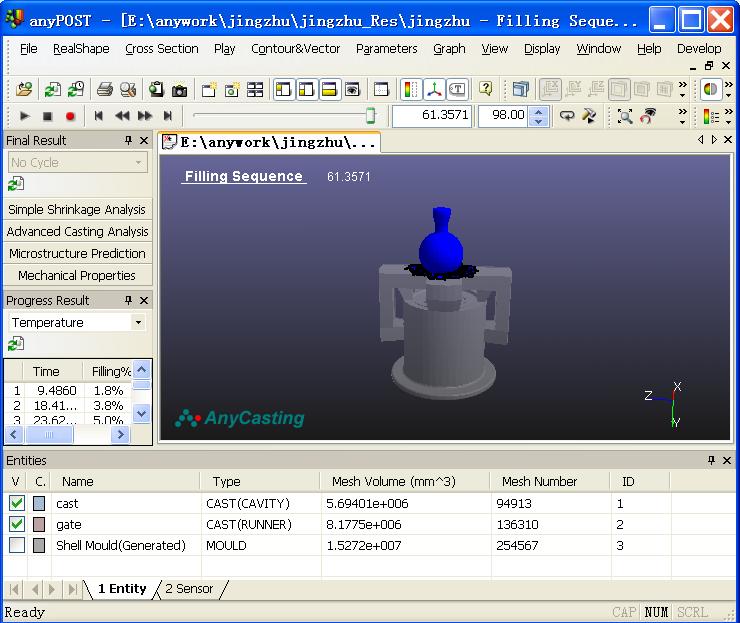The height and width of the screenshot is (623, 740).
Task: Pin the Entities panel
Action: pos(711,460)
